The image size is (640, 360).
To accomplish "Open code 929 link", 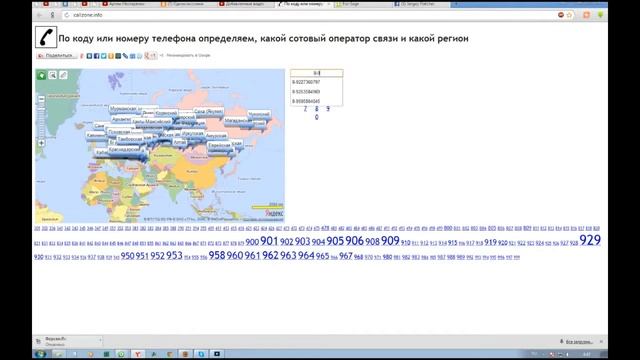I will coord(590,240).
